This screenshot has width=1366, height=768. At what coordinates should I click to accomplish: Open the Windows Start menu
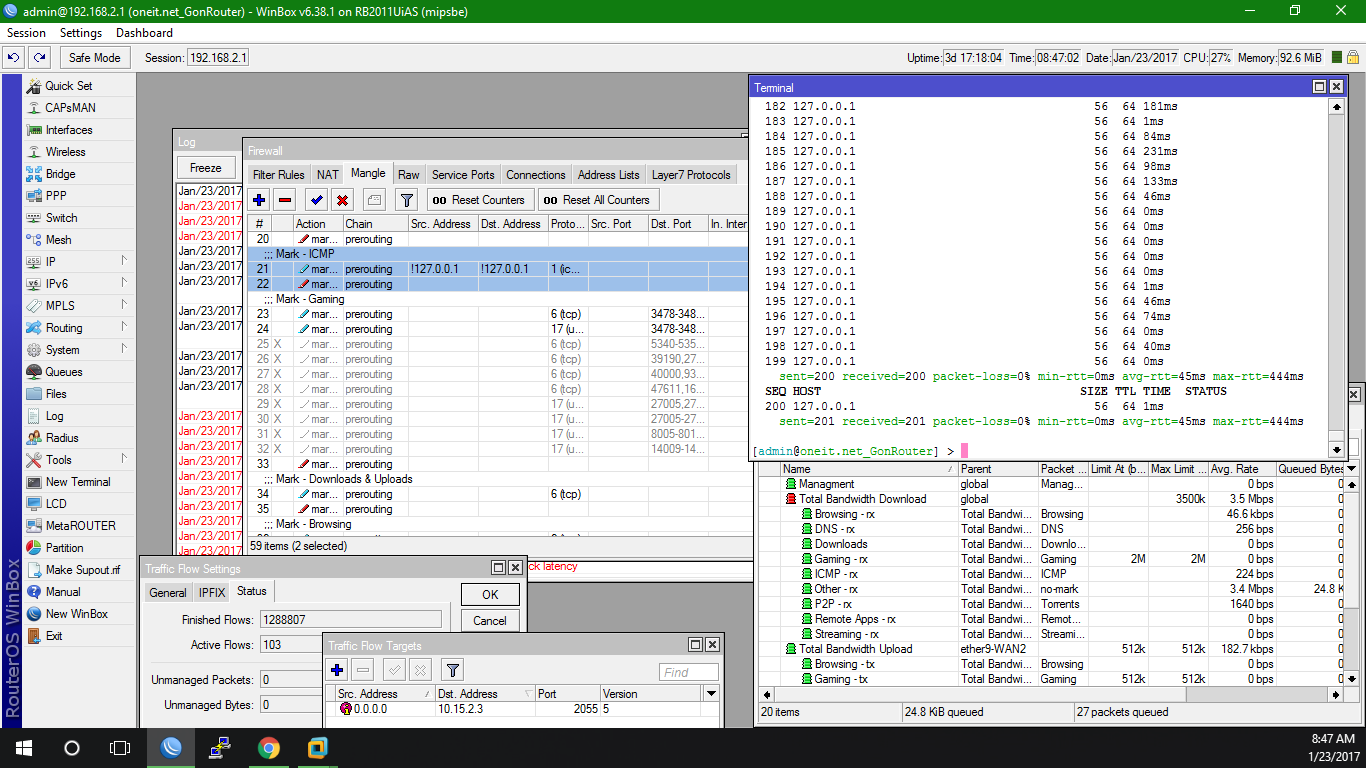tap(24, 748)
